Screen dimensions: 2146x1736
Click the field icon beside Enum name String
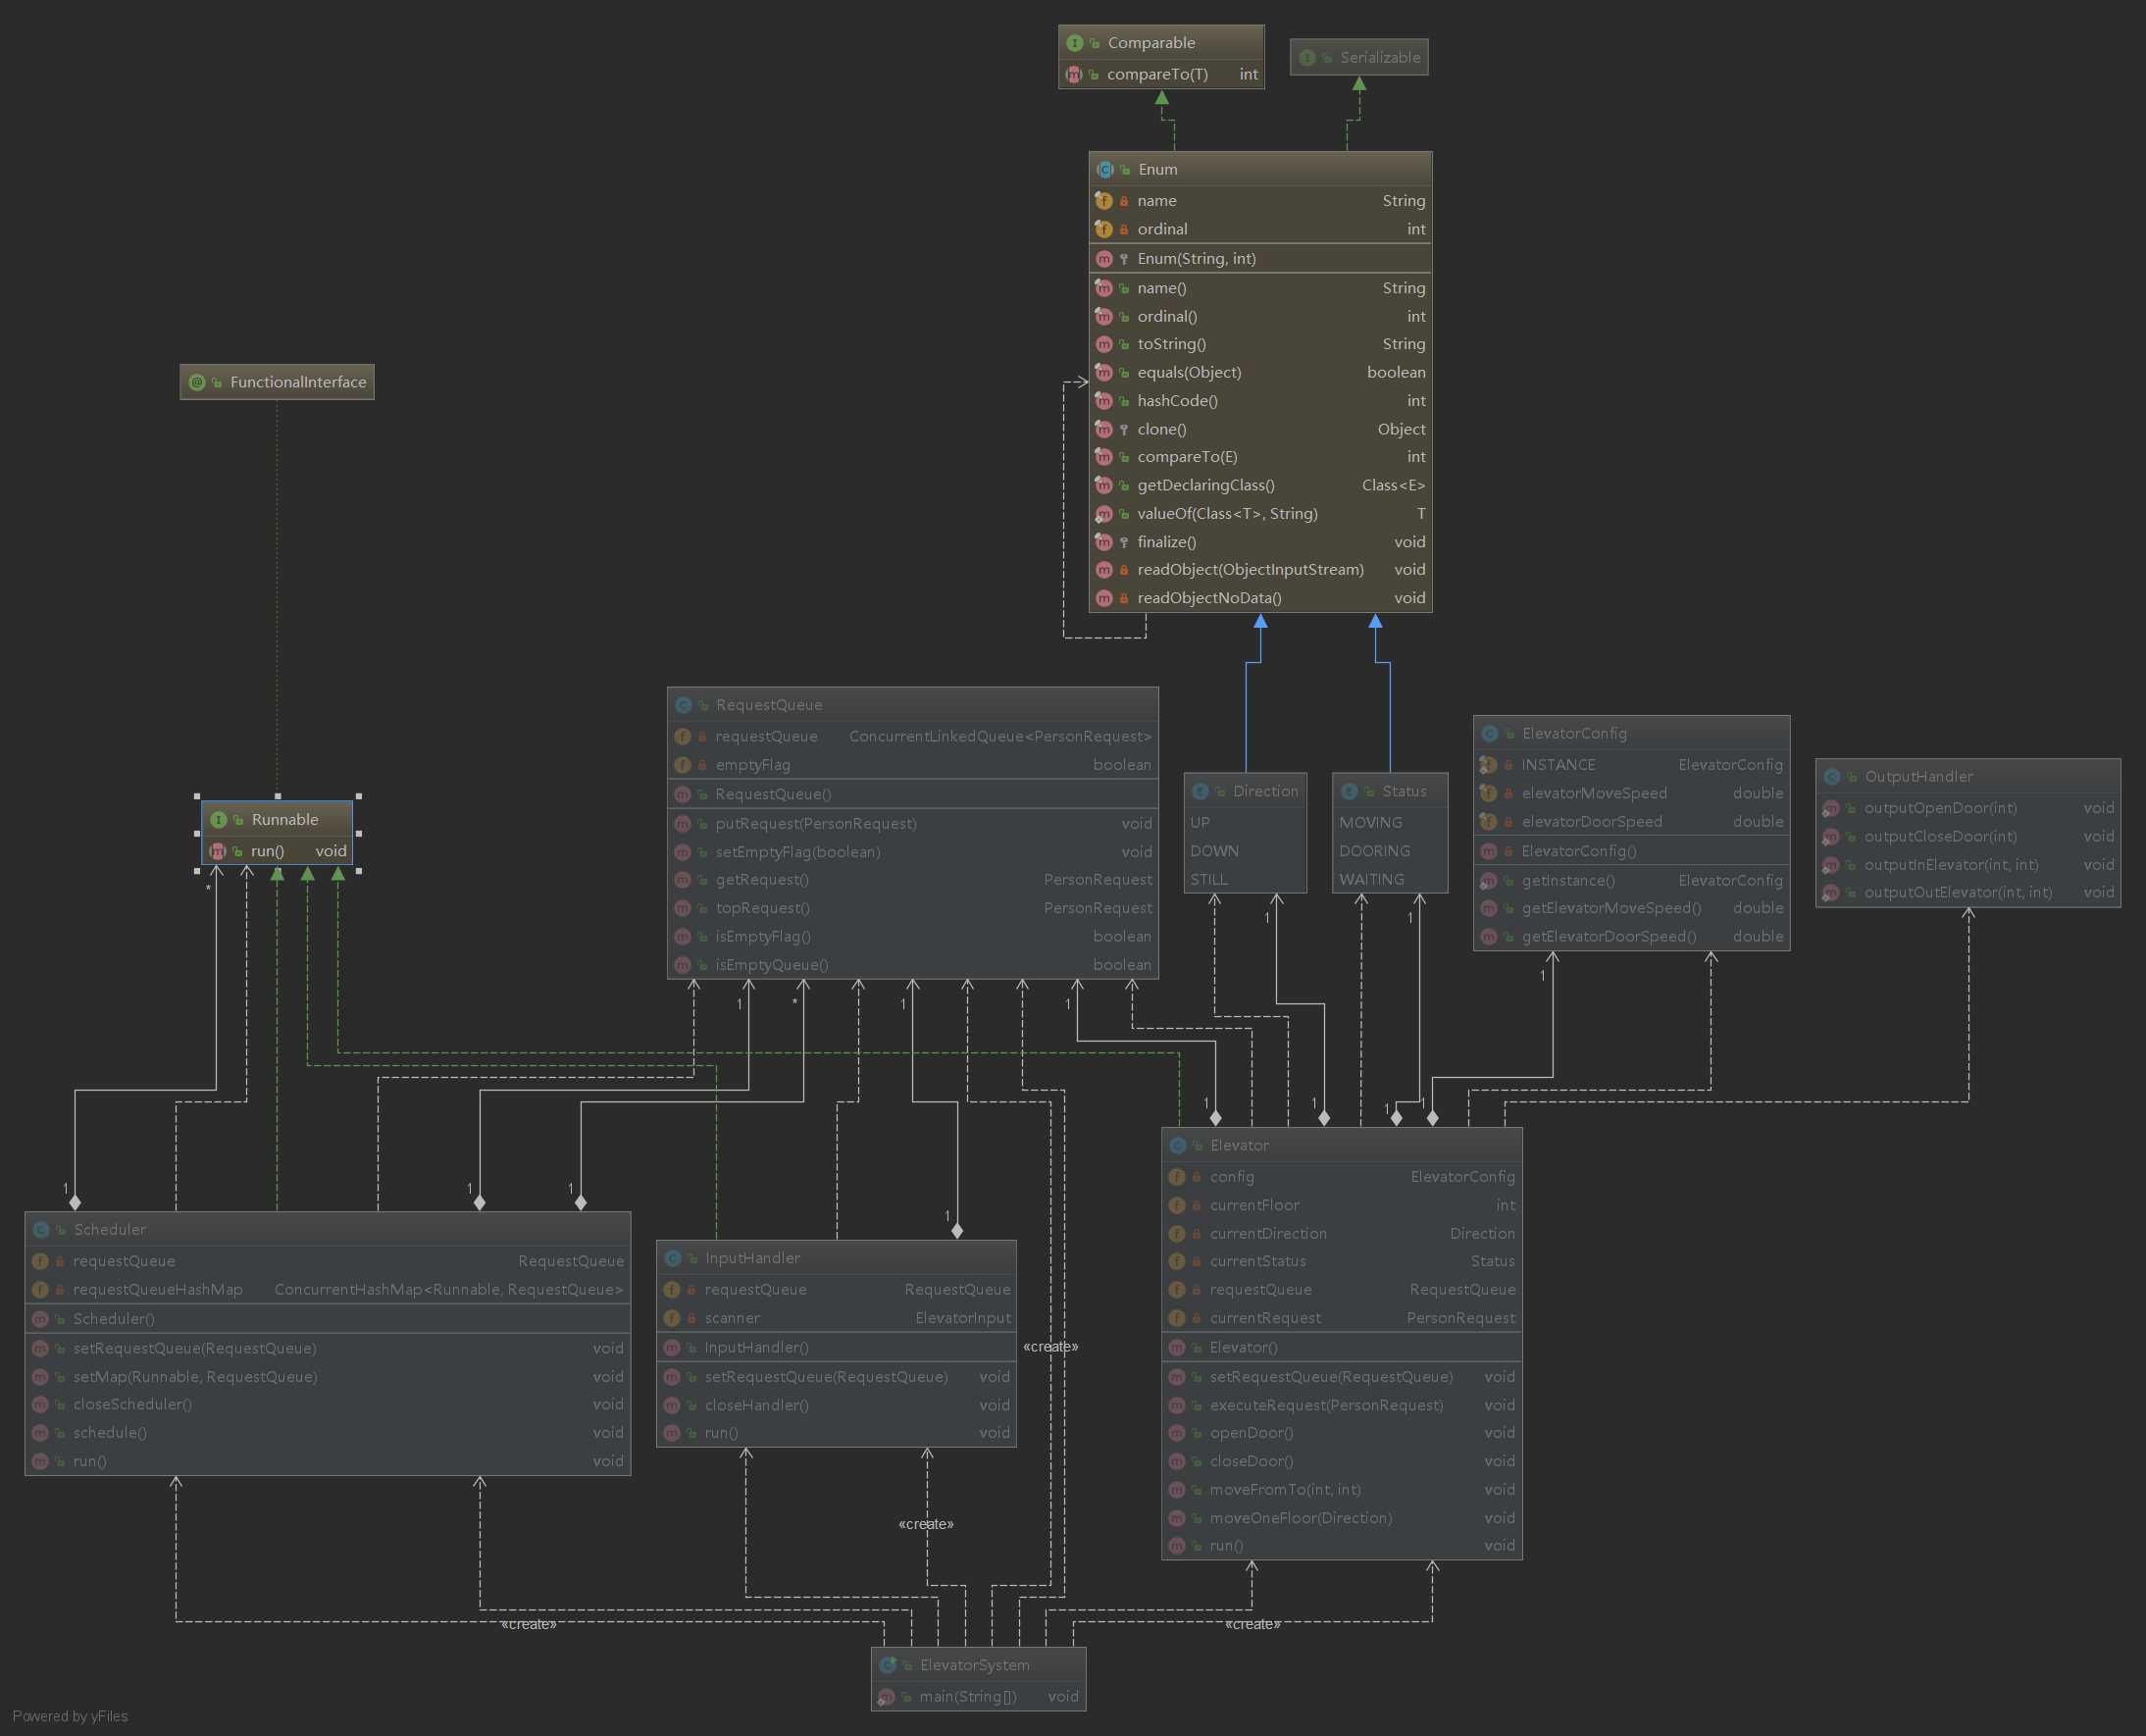(1104, 201)
